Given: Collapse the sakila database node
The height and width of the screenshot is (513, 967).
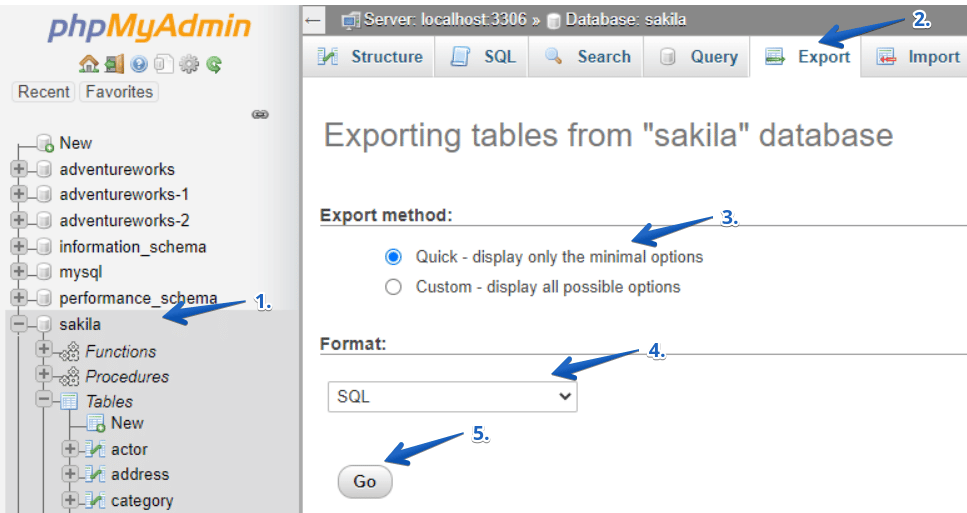Looking at the screenshot, I should [19, 324].
